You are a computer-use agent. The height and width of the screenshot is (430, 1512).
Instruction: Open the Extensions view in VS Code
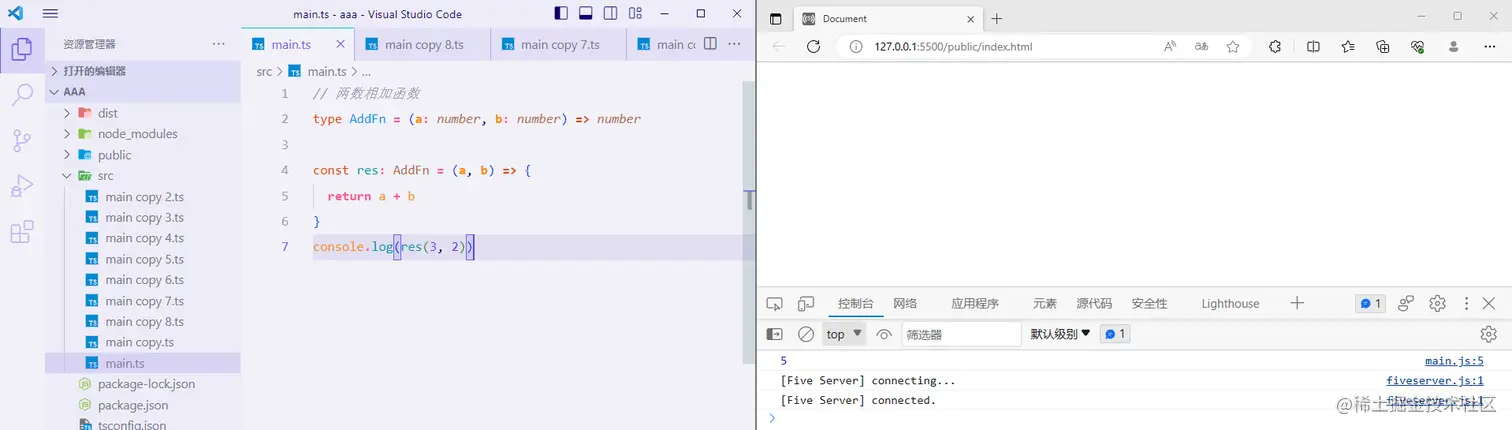tap(22, 232)
